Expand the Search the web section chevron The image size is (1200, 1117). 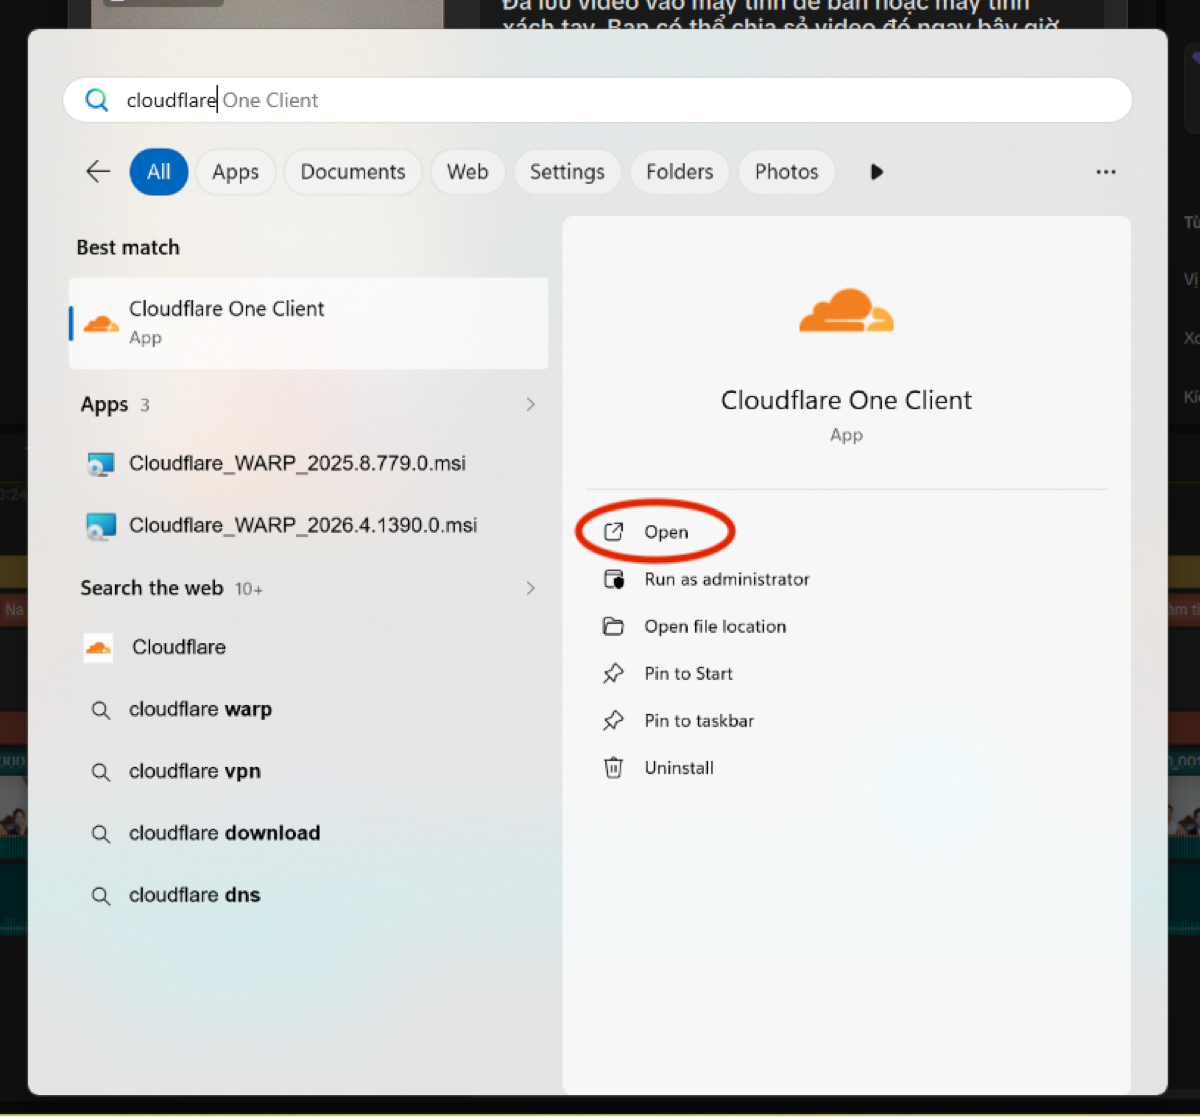pyautogui.click(x=530, y=588)
